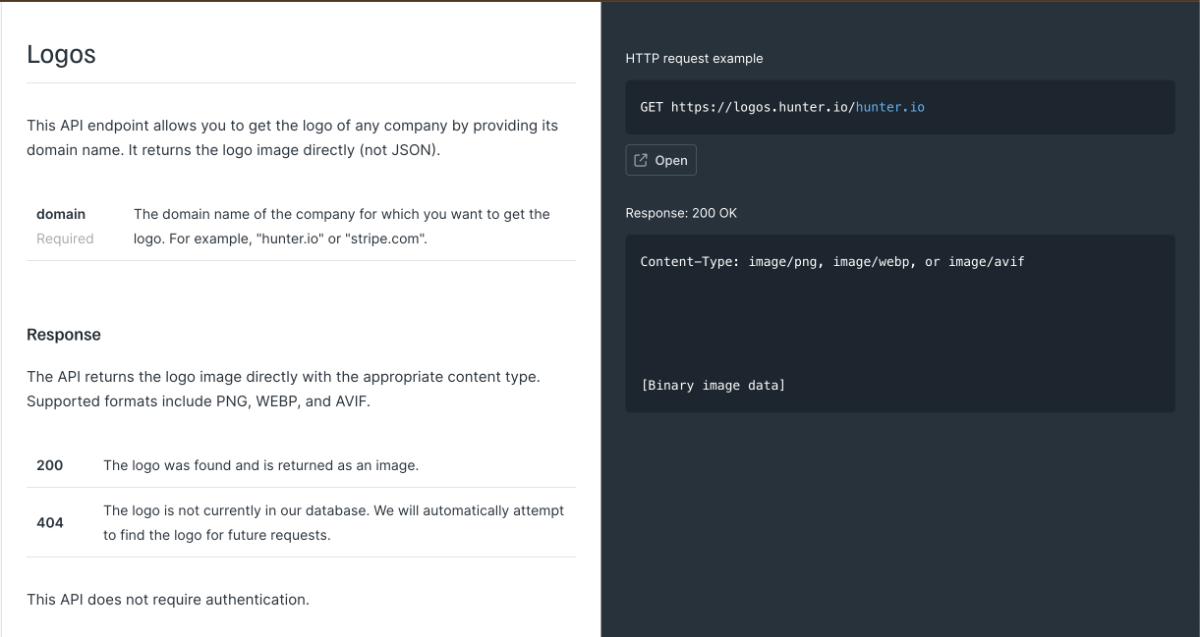1200x637 pixels.
Task: Click the Open button to view the logo
Action: click(x=660, y=159)
